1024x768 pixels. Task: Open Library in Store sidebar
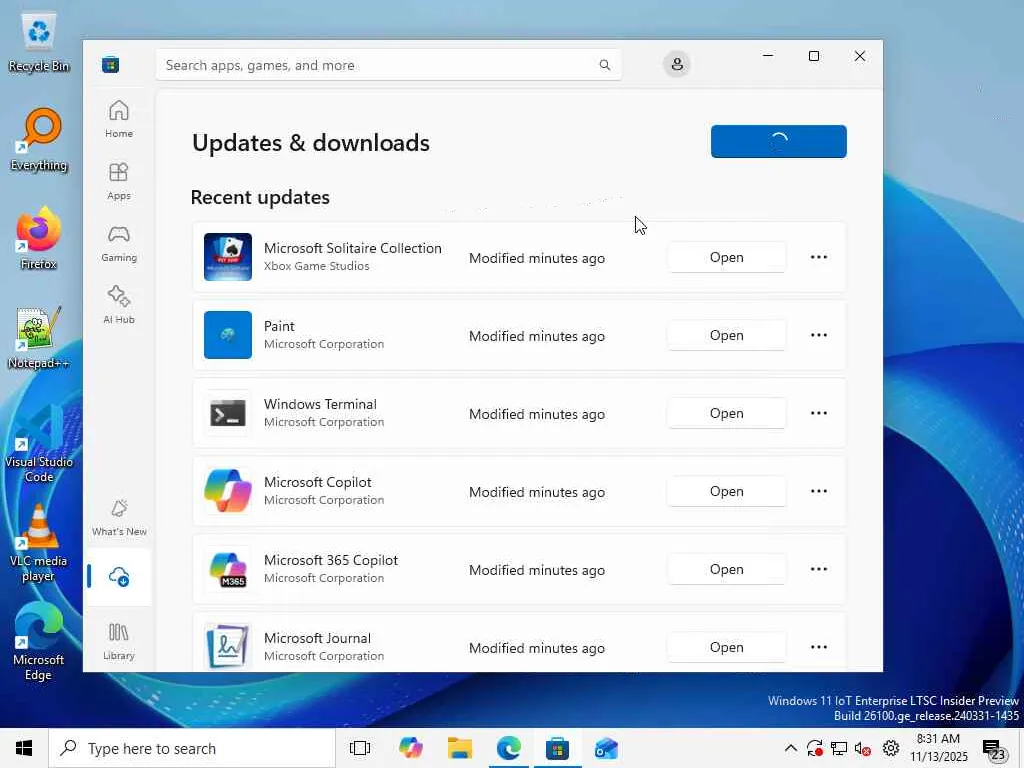coord(119,641)
